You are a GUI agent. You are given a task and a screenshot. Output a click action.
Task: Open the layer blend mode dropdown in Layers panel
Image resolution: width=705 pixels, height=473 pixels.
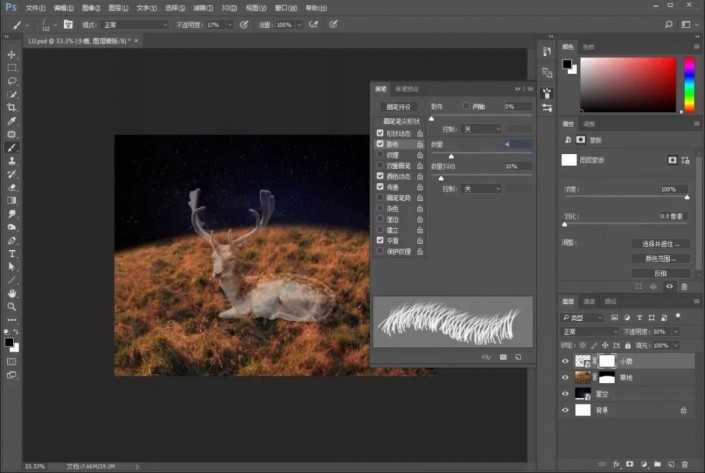[590, 331]
